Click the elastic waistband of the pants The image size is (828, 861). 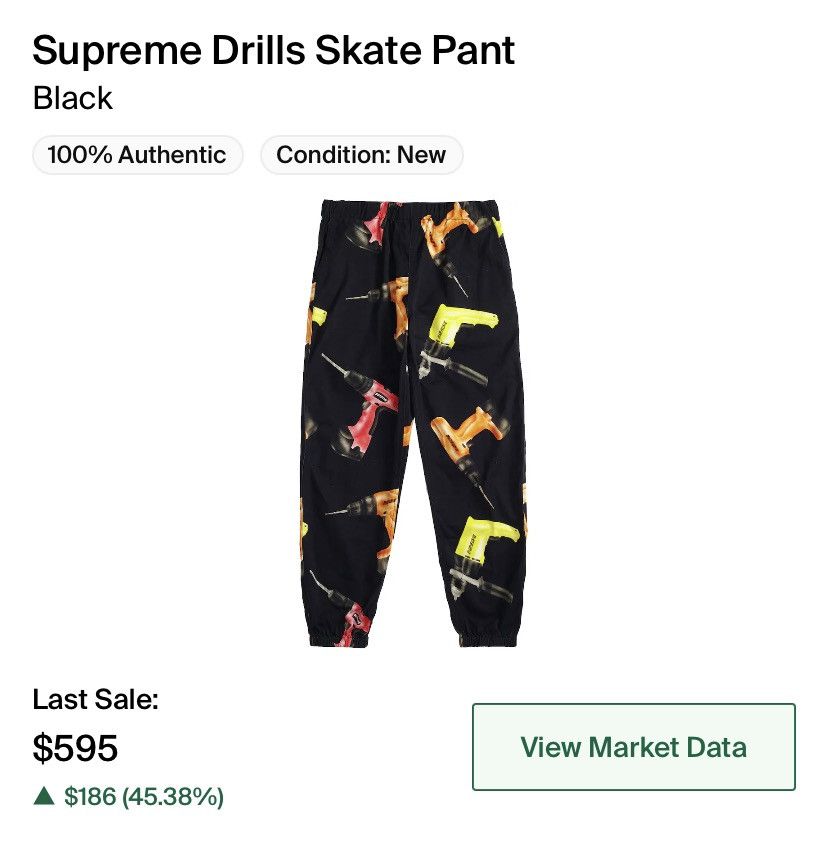coord(411,209)
